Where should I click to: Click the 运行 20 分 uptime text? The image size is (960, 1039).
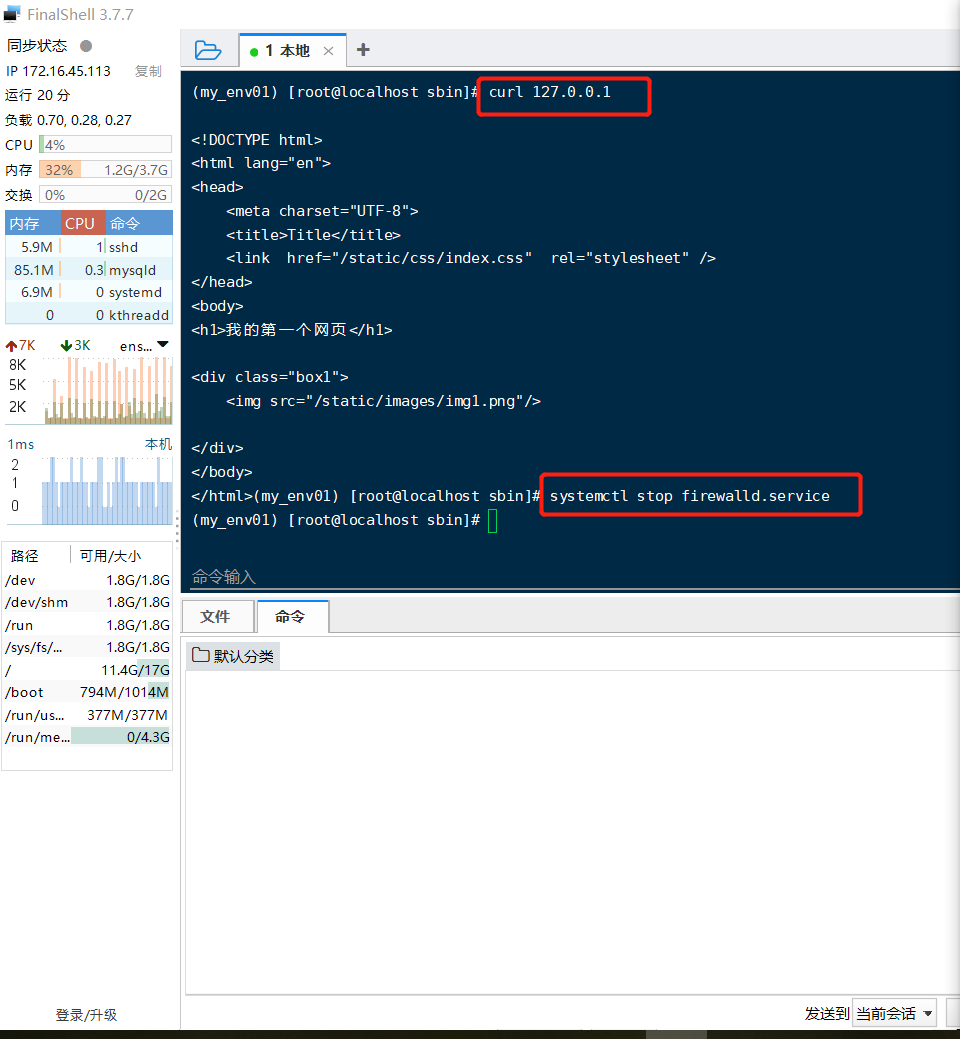click(38, 95)
